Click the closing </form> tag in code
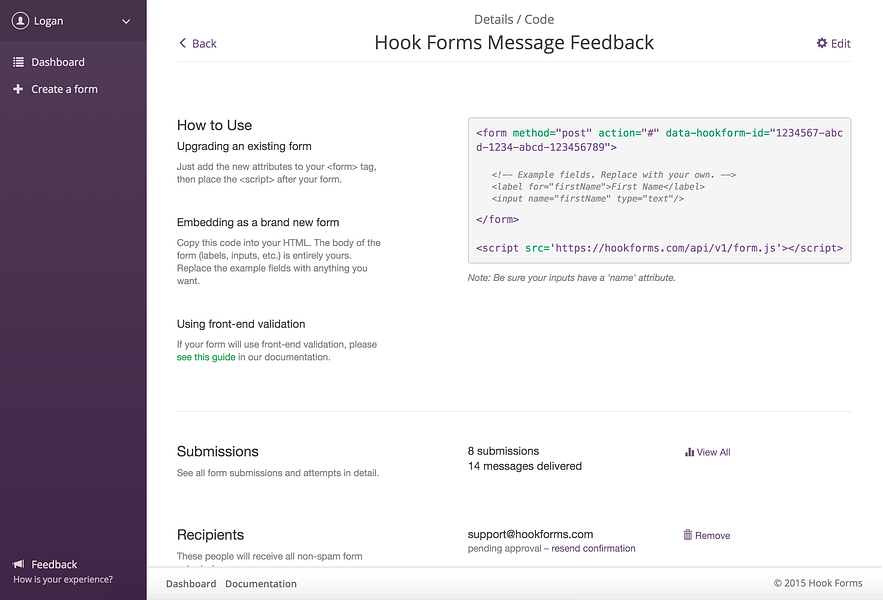Viewport: 883px width, 600px height. [497, 219]
